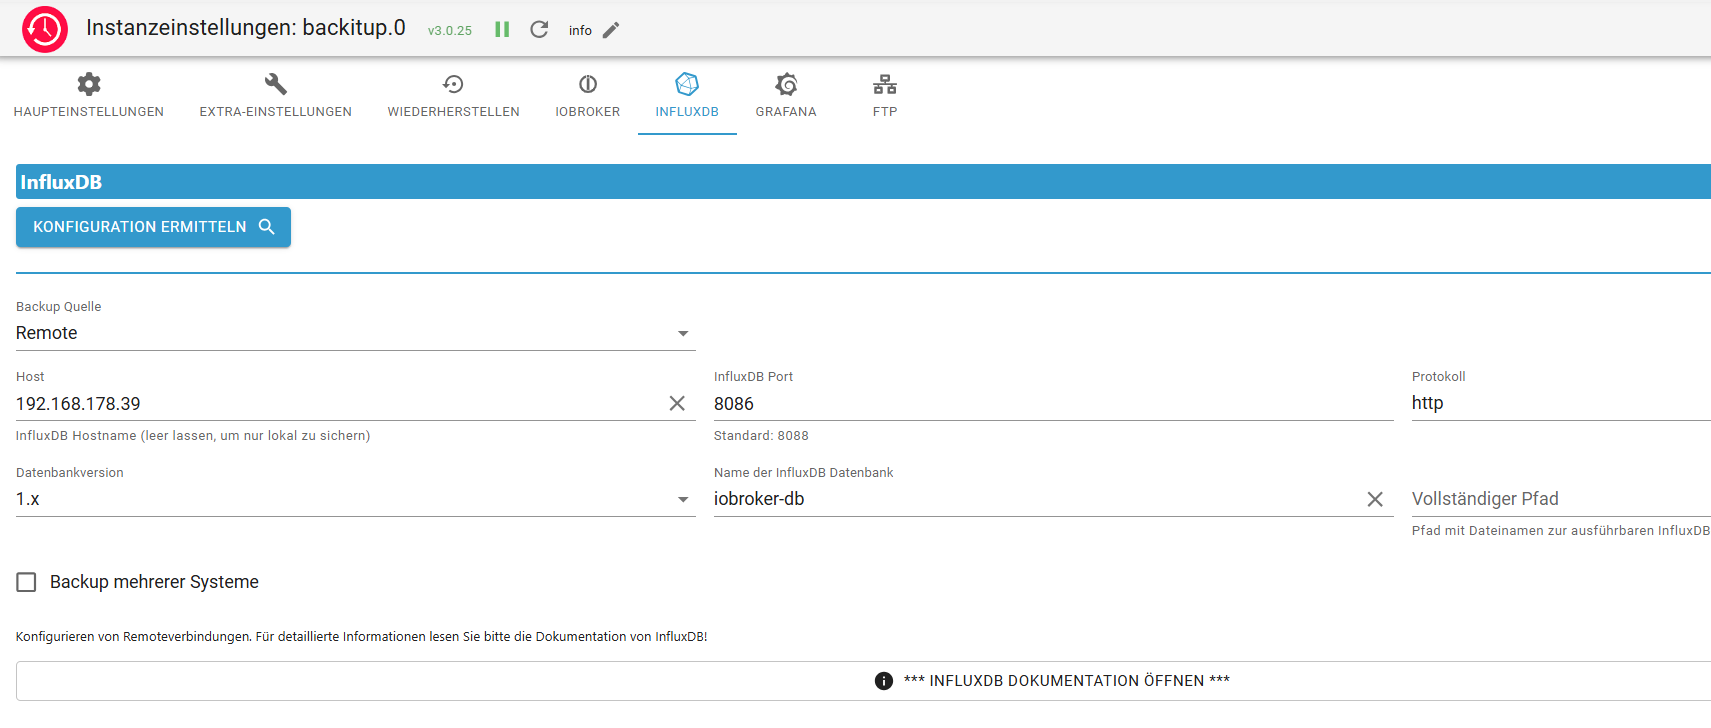Open the ioBroker tab

click(588, 96)
